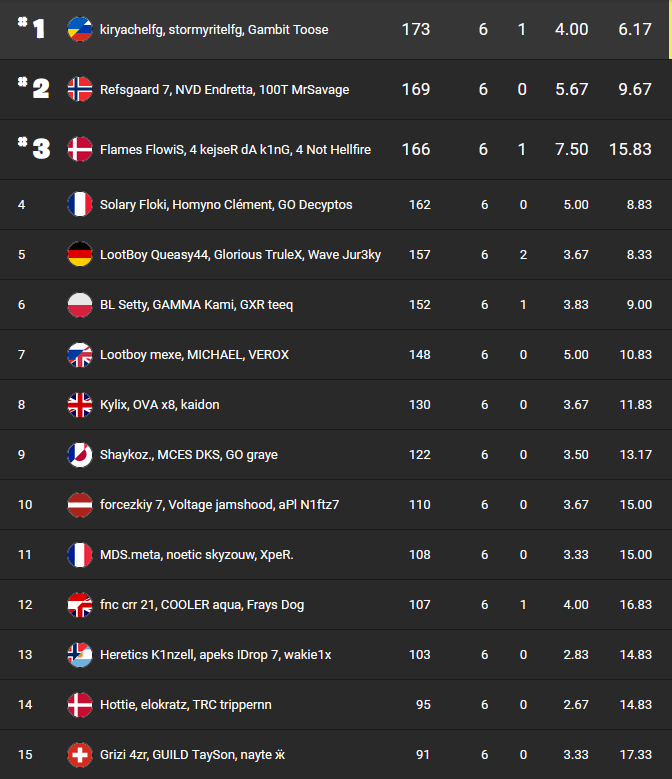Click the third place rank badge
The width and height of the screenshot is (672, 779).
click(x=33, y=148)
